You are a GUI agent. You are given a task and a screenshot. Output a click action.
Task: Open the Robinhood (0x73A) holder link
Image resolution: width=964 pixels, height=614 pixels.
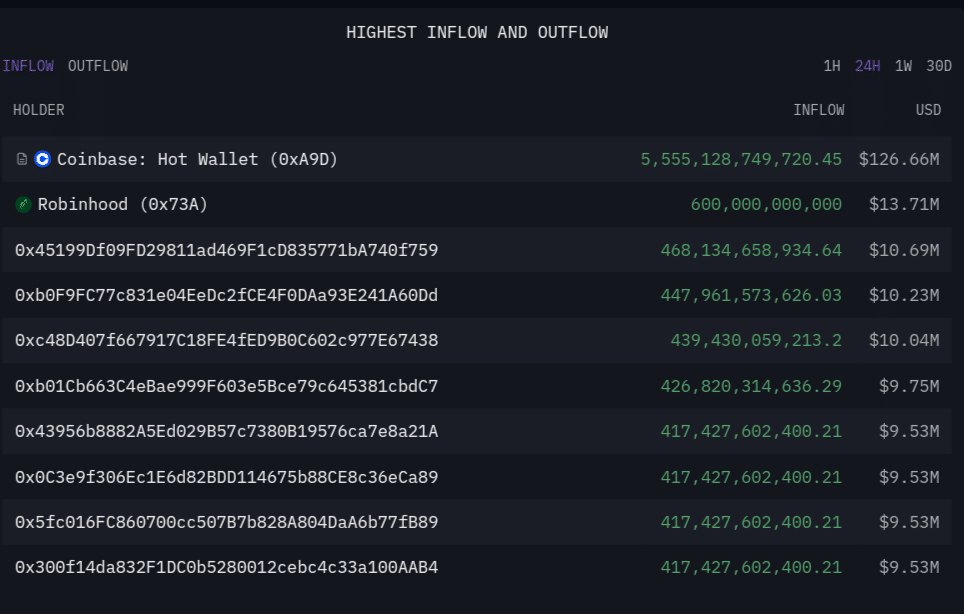click(x=123, y=205)
